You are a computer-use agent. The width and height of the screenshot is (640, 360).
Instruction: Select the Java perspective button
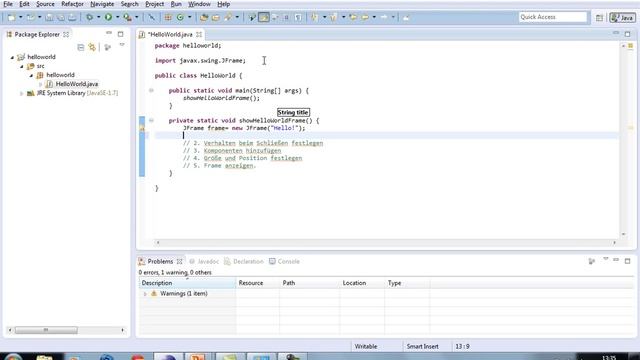(622, 18)
